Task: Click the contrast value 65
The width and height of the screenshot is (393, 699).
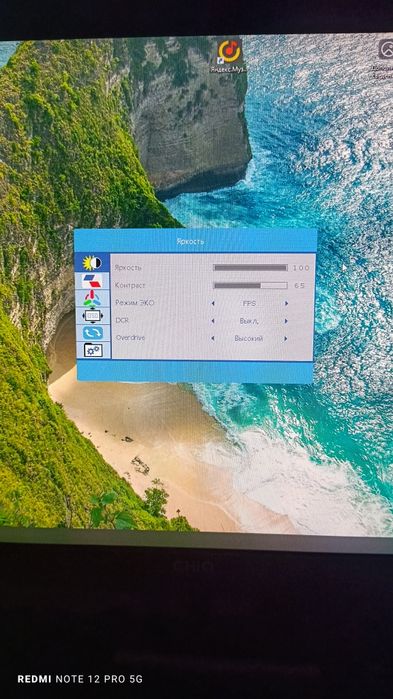Action: (299, 286)
